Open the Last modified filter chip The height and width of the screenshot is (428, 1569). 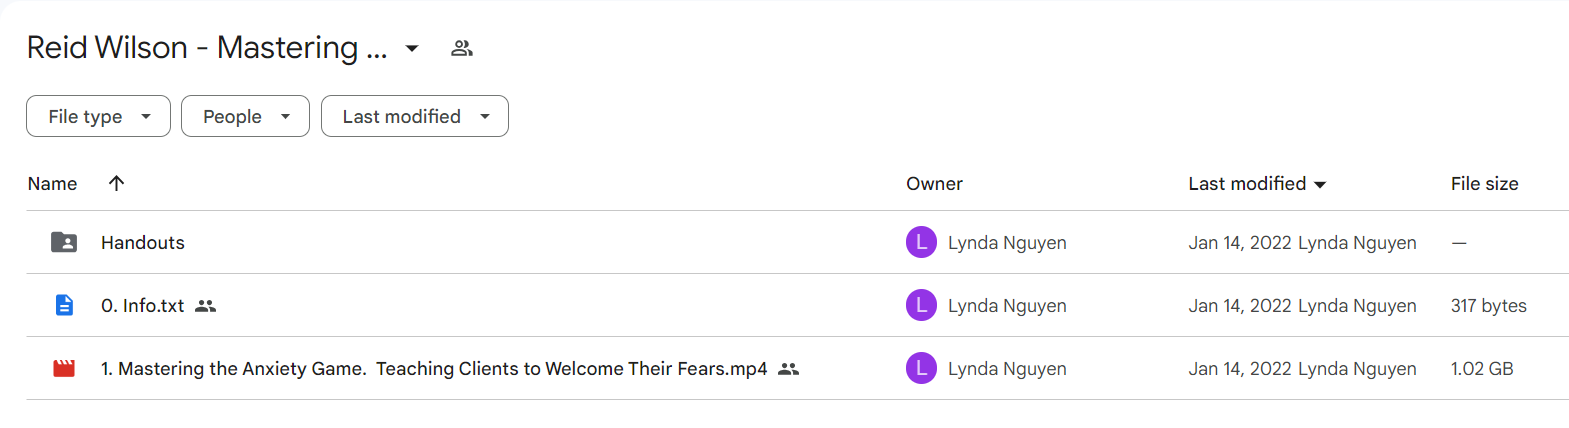pyautogui.click(x=414, y=116)
